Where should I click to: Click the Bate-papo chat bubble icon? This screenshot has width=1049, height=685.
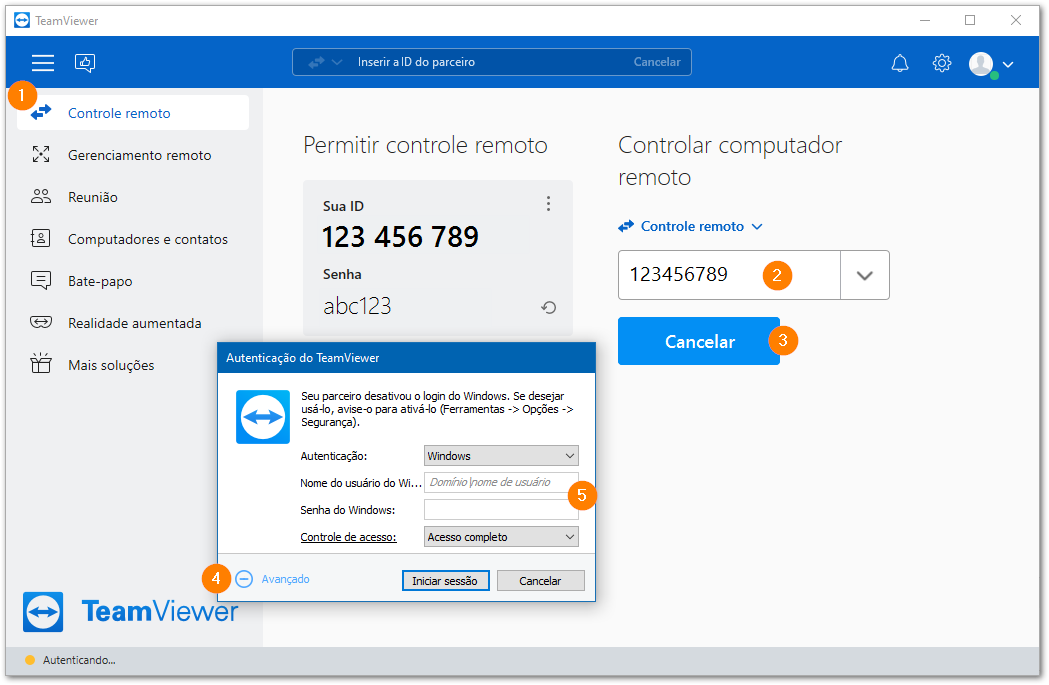41,280
